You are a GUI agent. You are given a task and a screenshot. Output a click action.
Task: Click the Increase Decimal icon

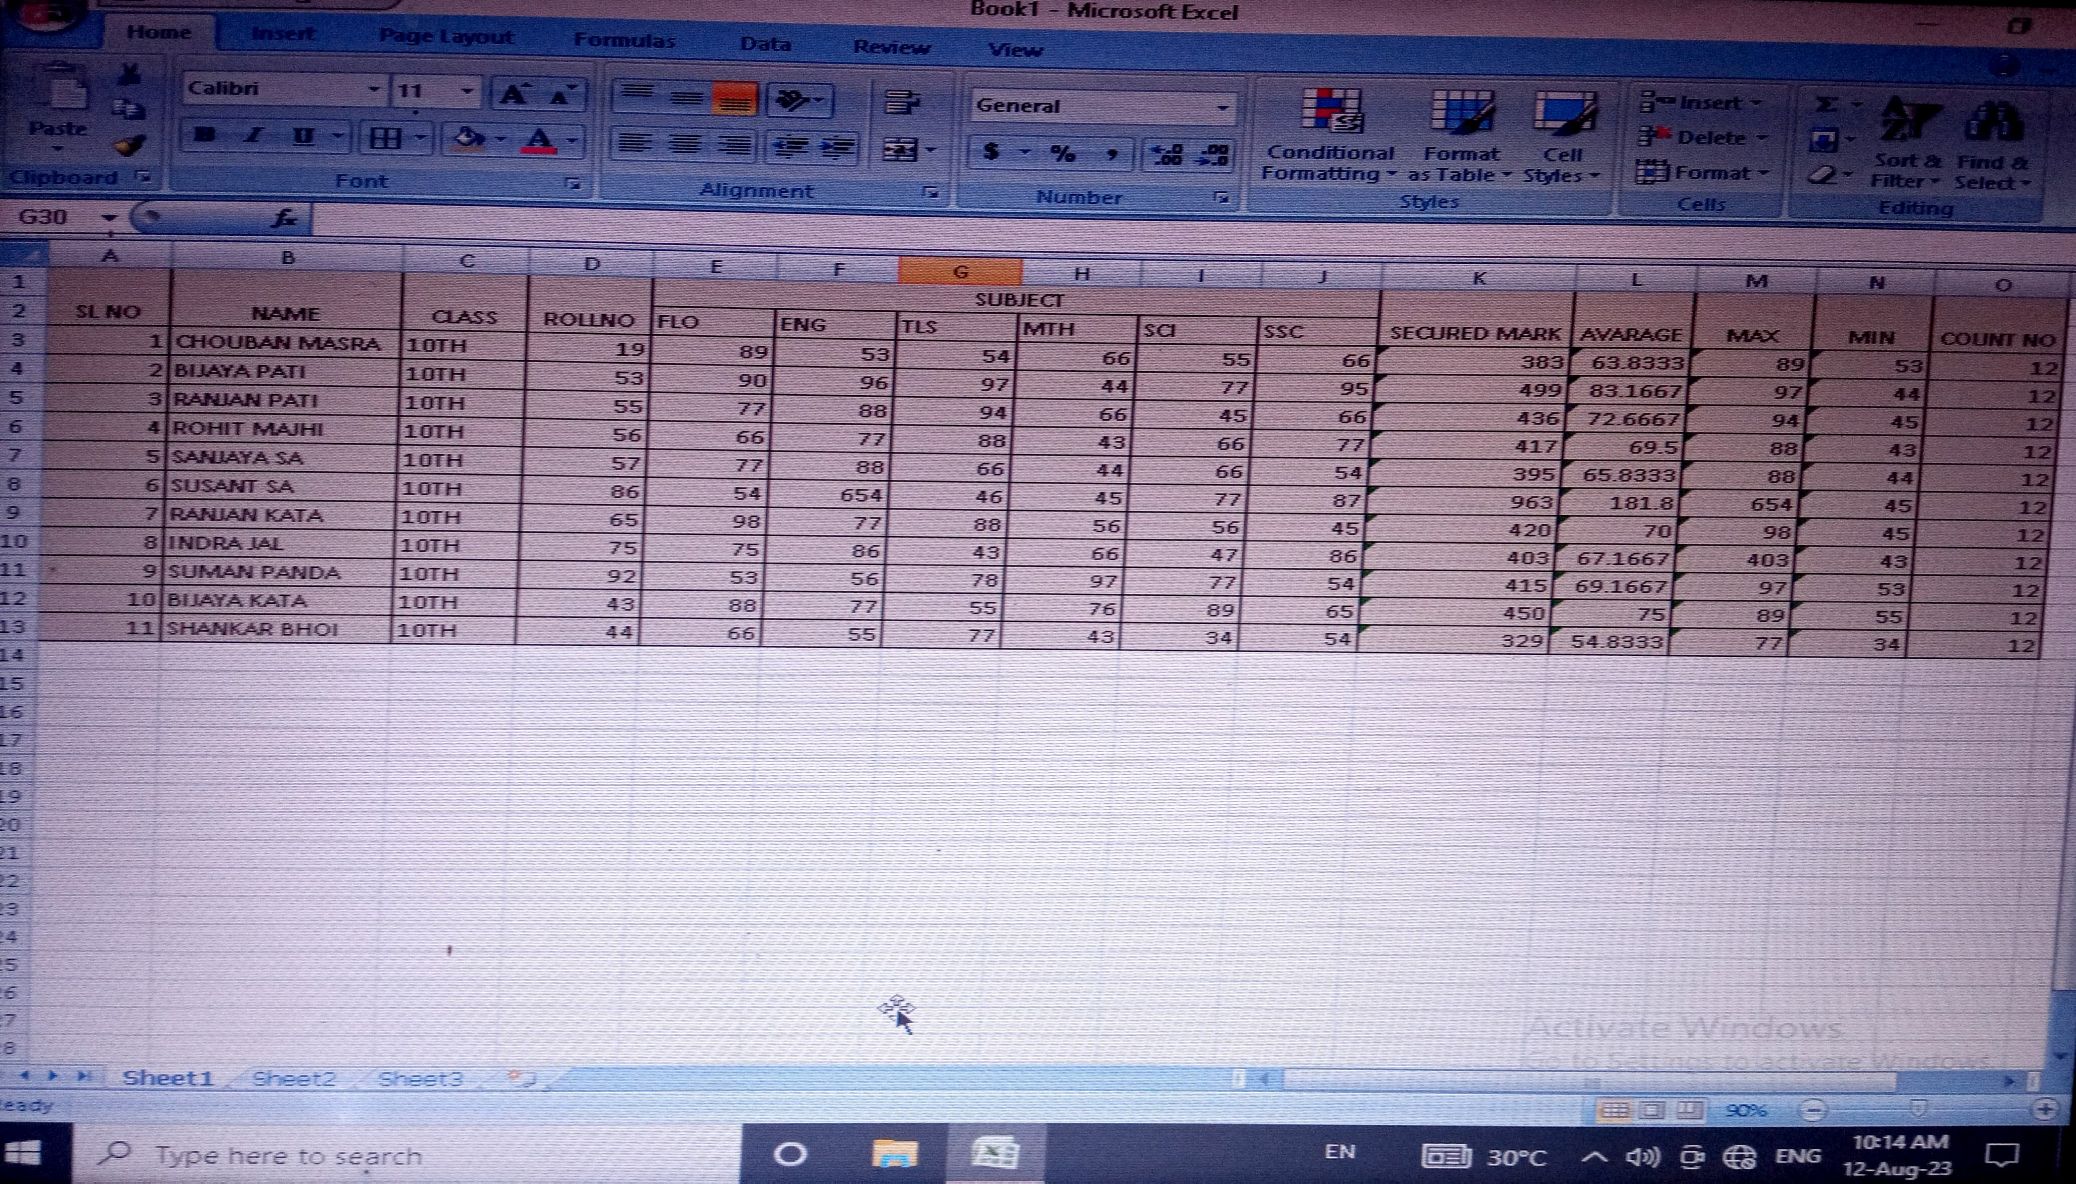[x=1166, y=154]
